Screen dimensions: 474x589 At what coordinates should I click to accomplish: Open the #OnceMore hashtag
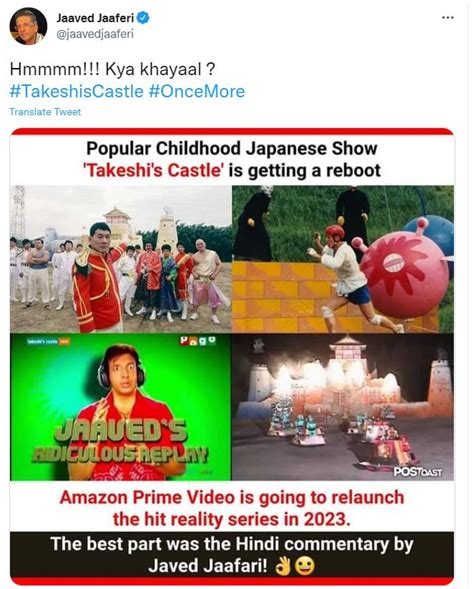pos(197,91)
